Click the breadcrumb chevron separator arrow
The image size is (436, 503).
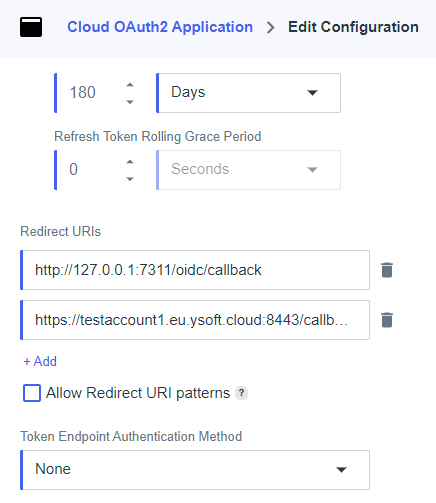point(271,27)
